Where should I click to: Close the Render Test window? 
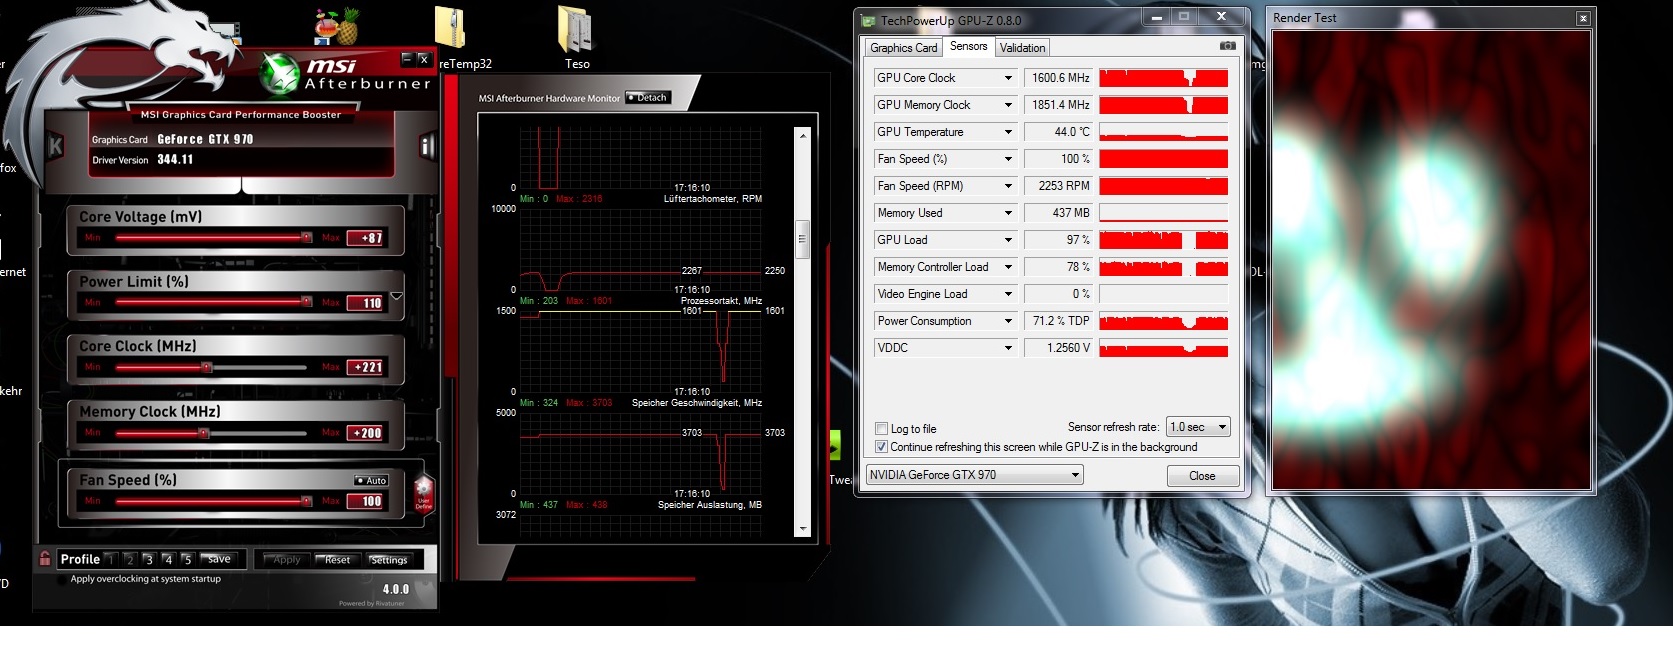pyautogui.click(x=1583, y=18)
